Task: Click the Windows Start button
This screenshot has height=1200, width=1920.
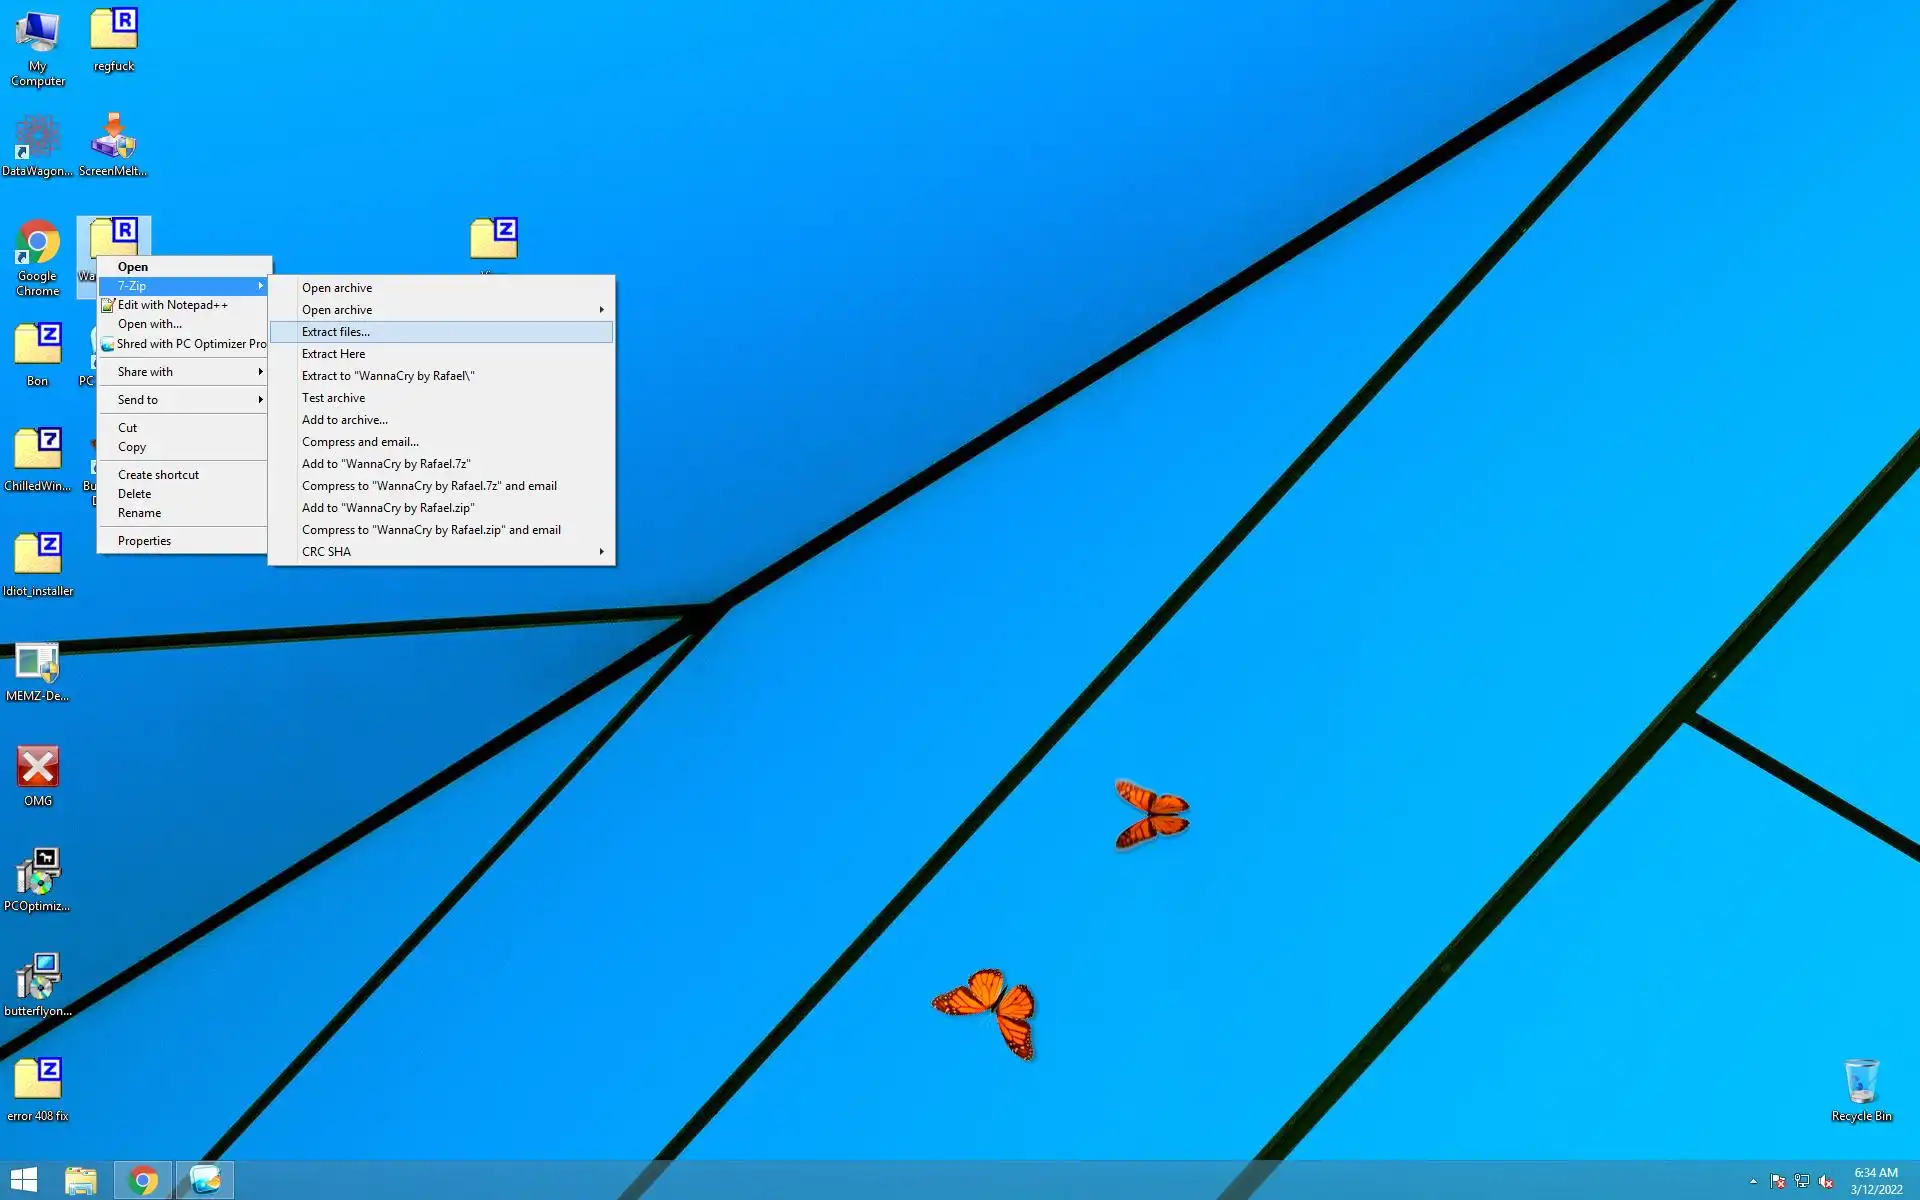Action: [x=24, y=1181]
